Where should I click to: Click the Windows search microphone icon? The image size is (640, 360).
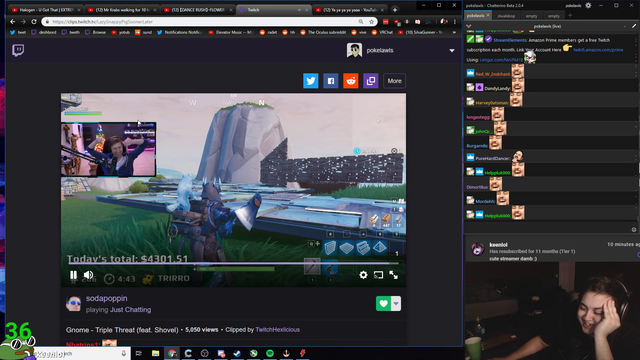(124, 353)
